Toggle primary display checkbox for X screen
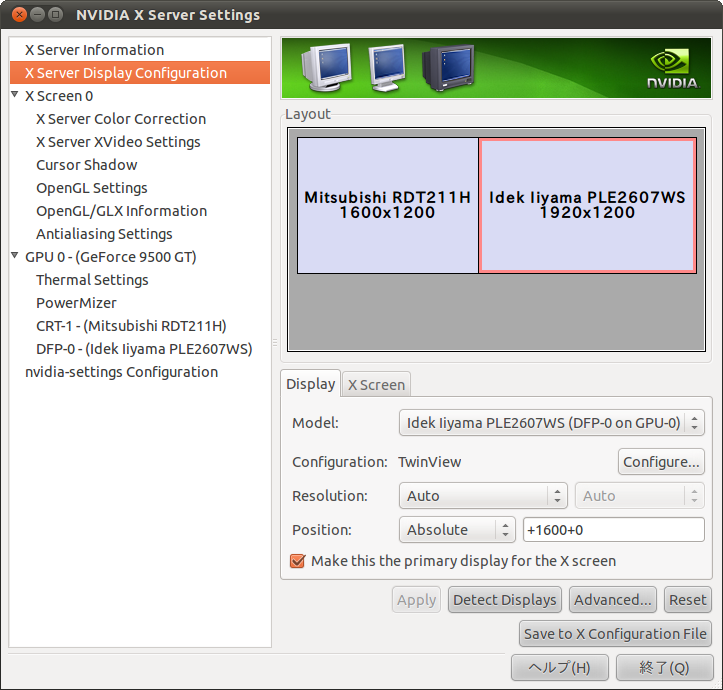Image resolution: width=723 pixels, height=690 pixels. pyautogui.click(x=297, y=561)
